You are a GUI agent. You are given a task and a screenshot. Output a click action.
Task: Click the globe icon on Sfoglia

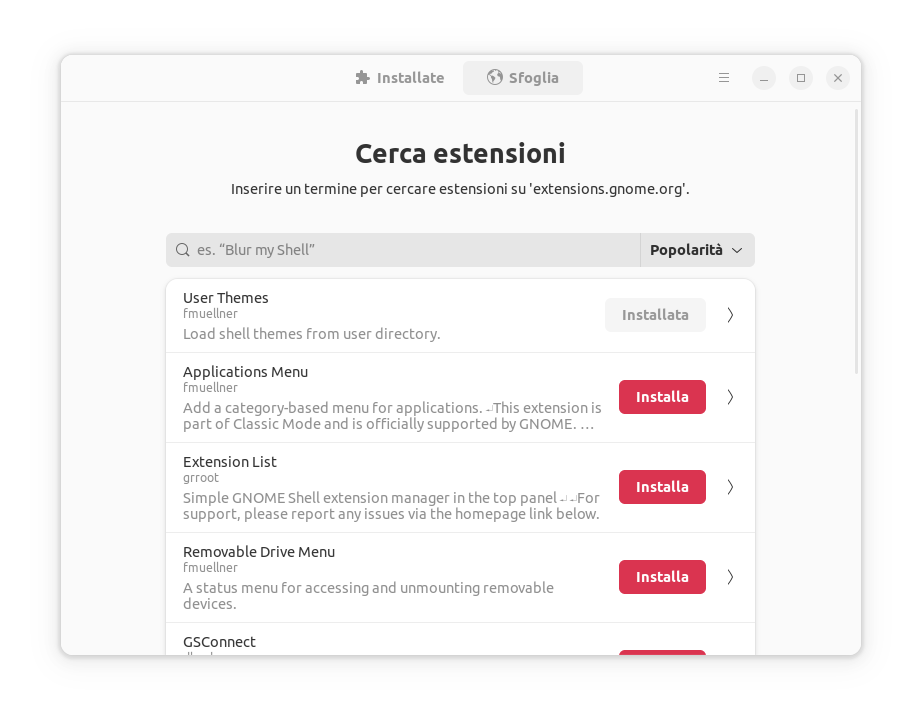(494, 78)
